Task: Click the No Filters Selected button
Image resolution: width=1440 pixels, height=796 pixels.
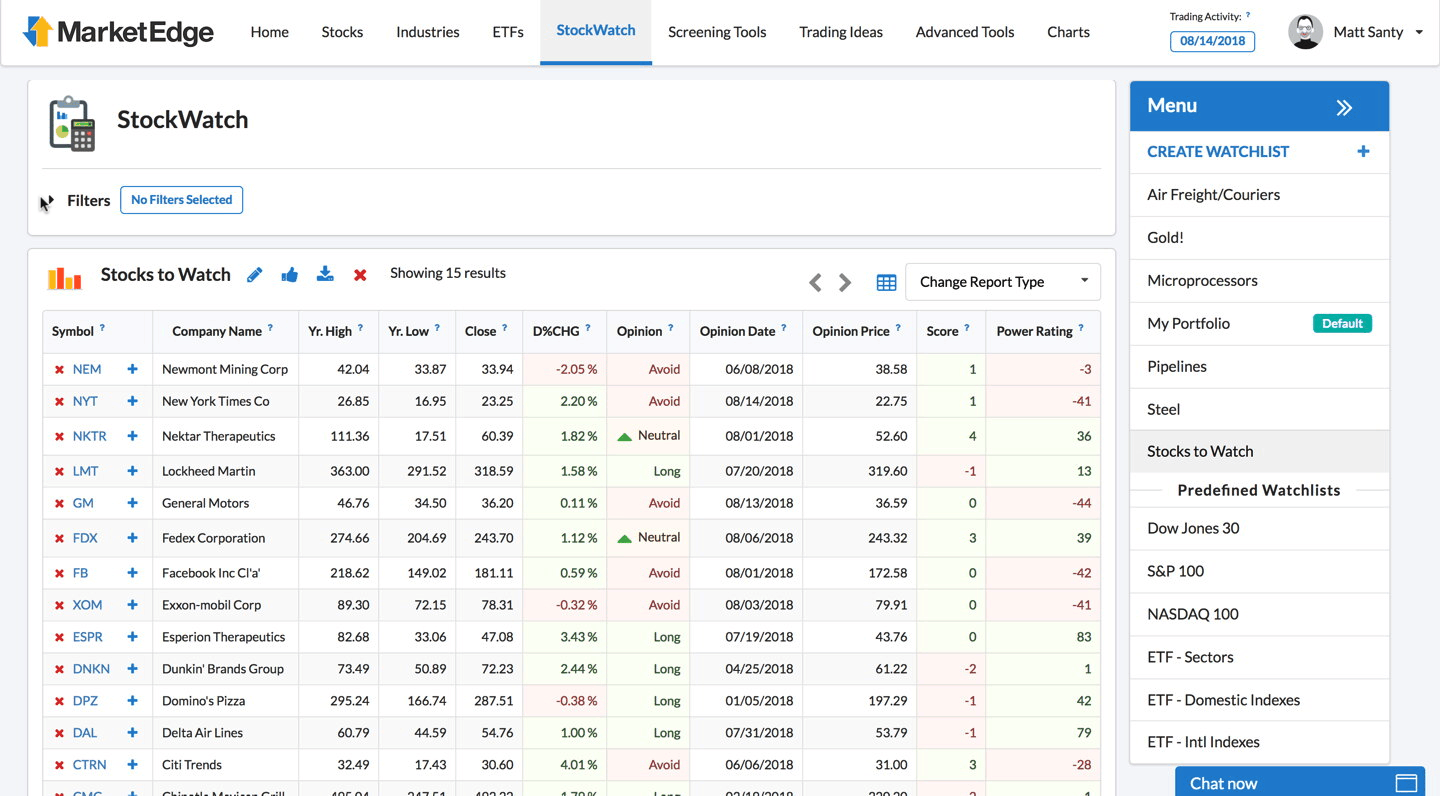Action: click(181, 200)
